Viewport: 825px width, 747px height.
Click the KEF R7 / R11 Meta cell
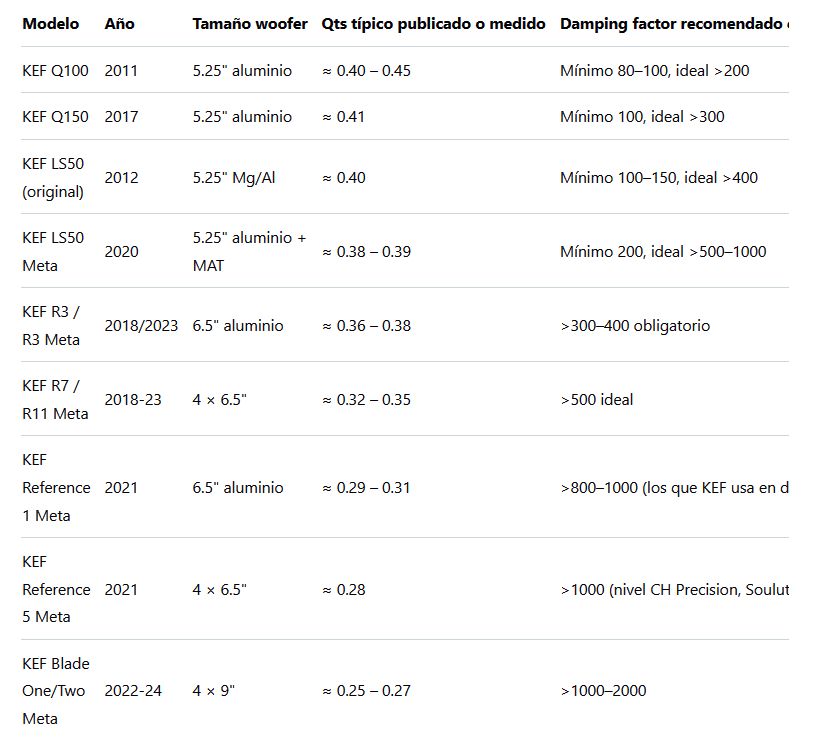(x=55, y=400)
